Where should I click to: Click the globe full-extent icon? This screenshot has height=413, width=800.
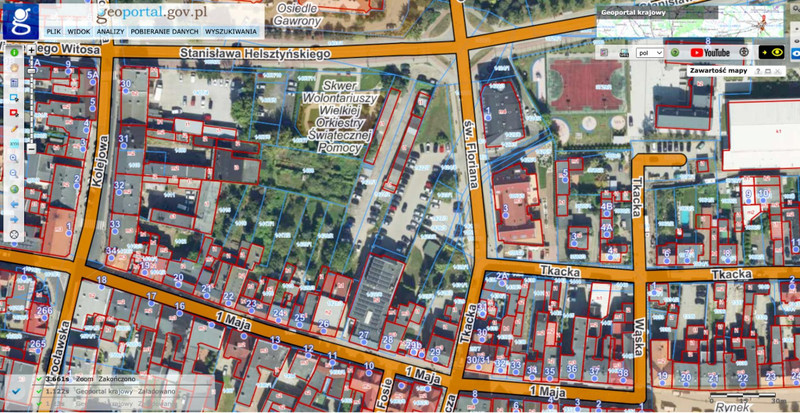coord(15,188)
